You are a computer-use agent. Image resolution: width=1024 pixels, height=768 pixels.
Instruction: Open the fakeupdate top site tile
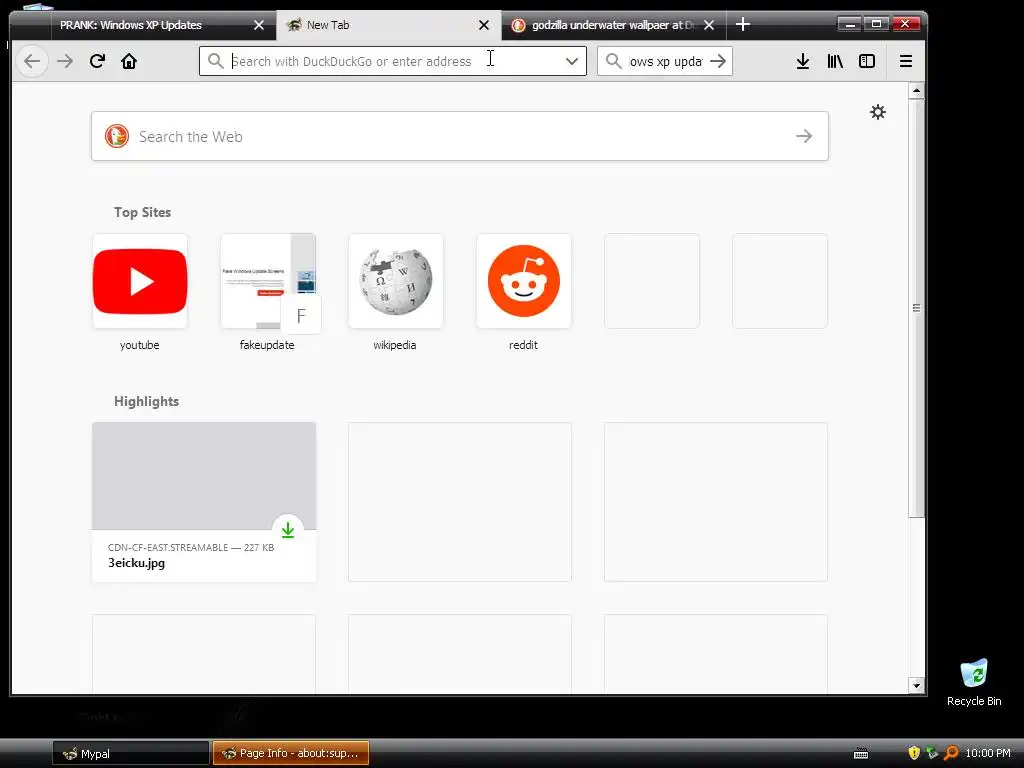(x=268, y=281)
